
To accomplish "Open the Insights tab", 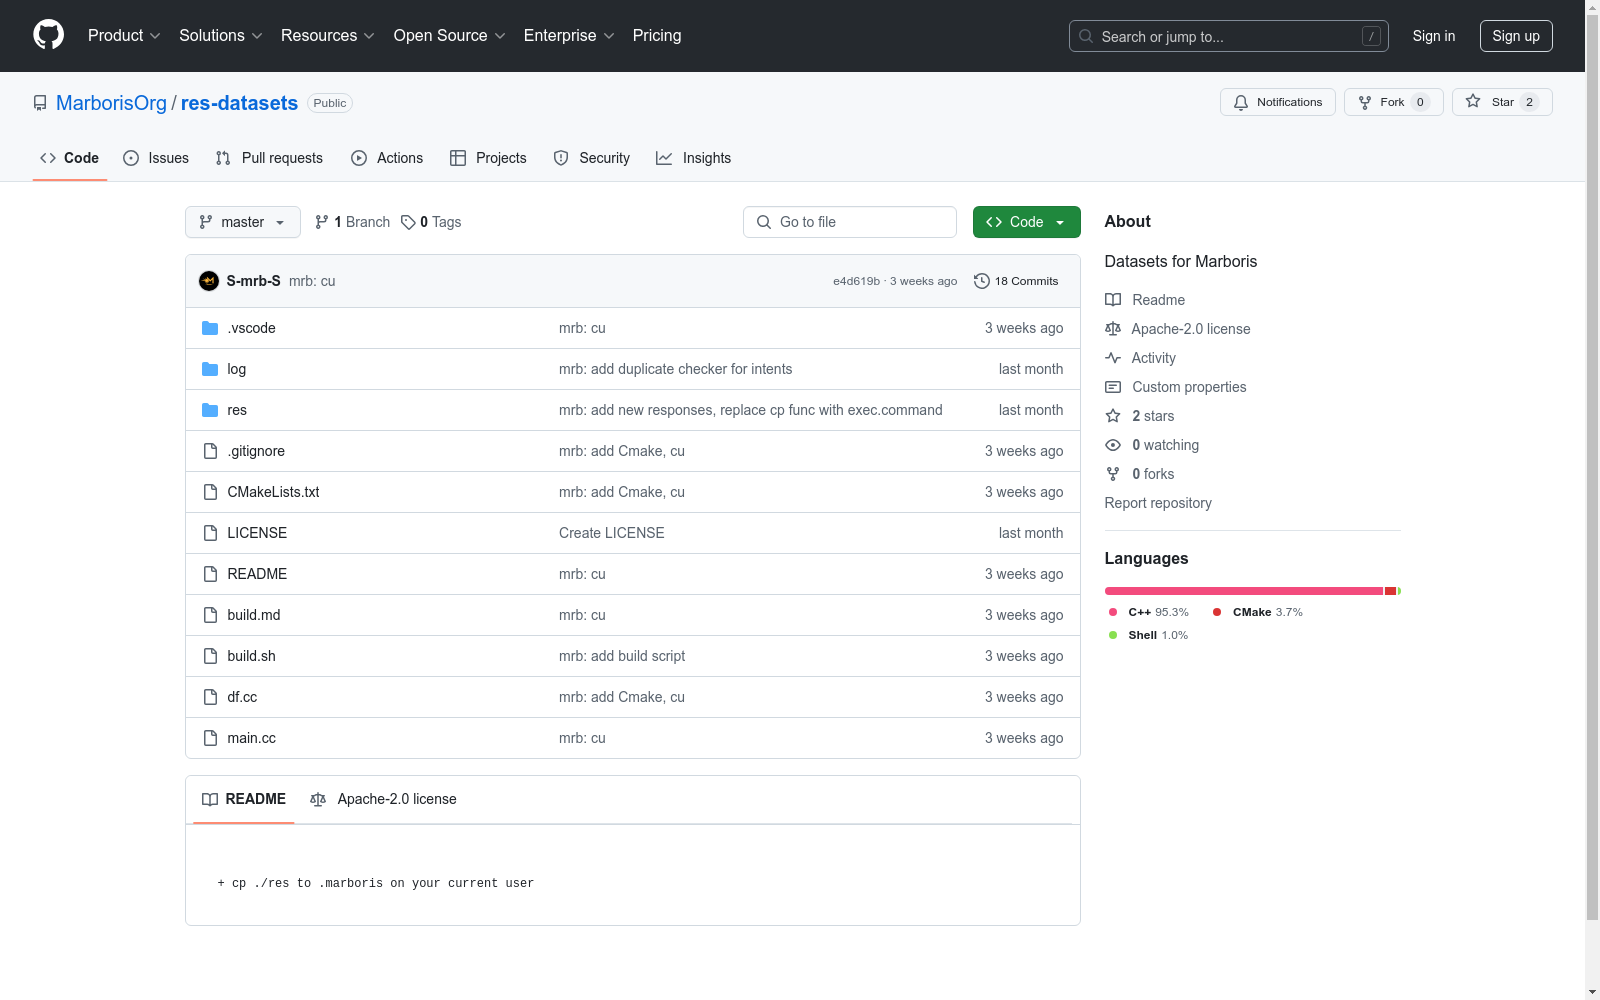I will 693,158.
